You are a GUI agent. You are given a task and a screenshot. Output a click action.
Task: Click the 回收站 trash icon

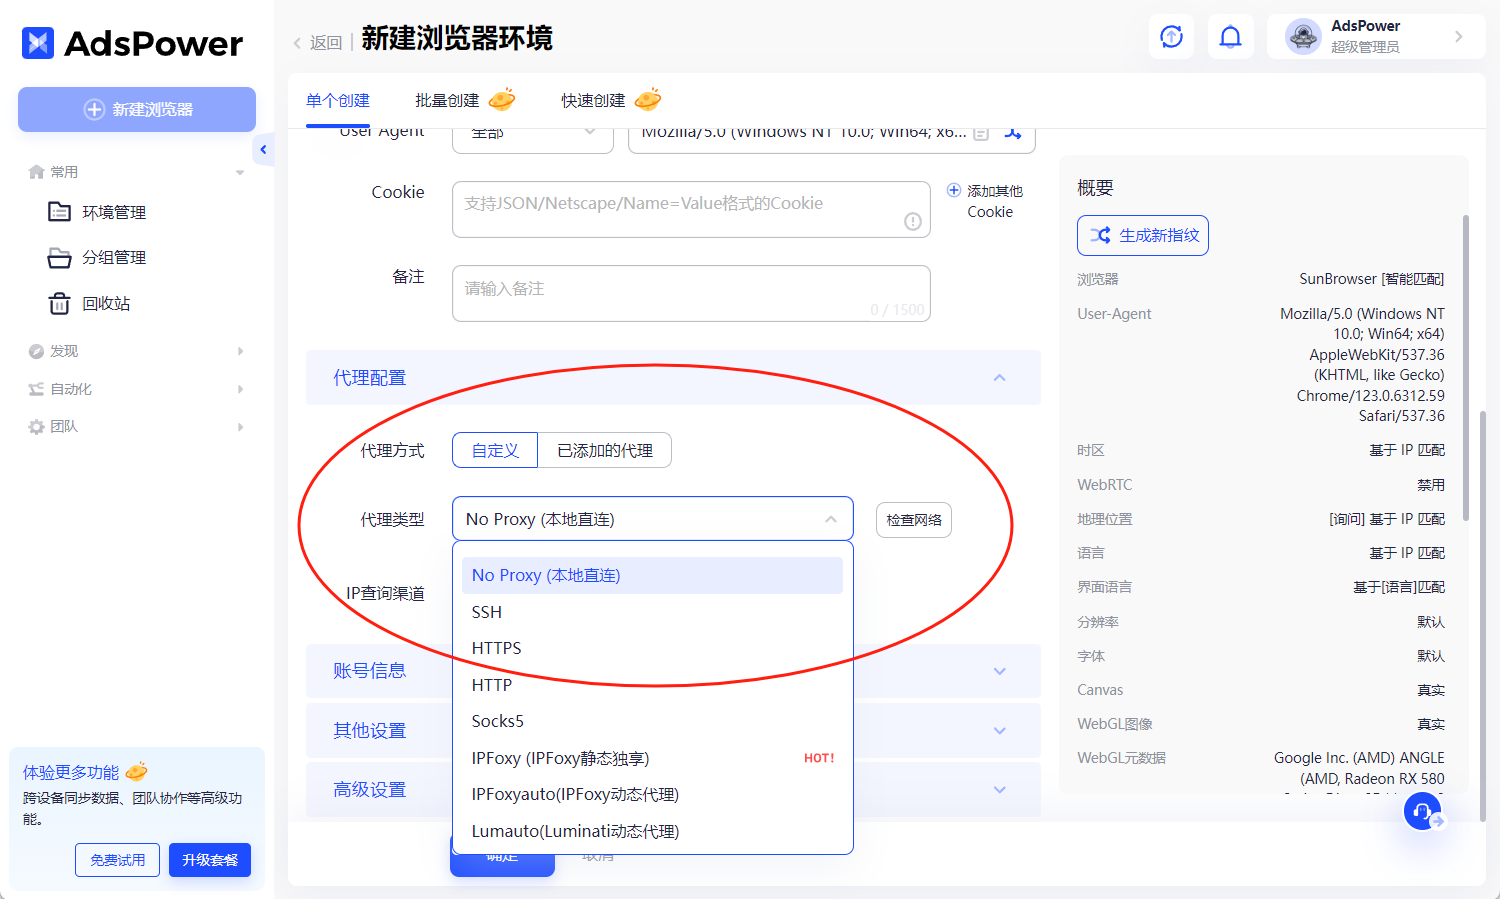click(x=59, y=304)
